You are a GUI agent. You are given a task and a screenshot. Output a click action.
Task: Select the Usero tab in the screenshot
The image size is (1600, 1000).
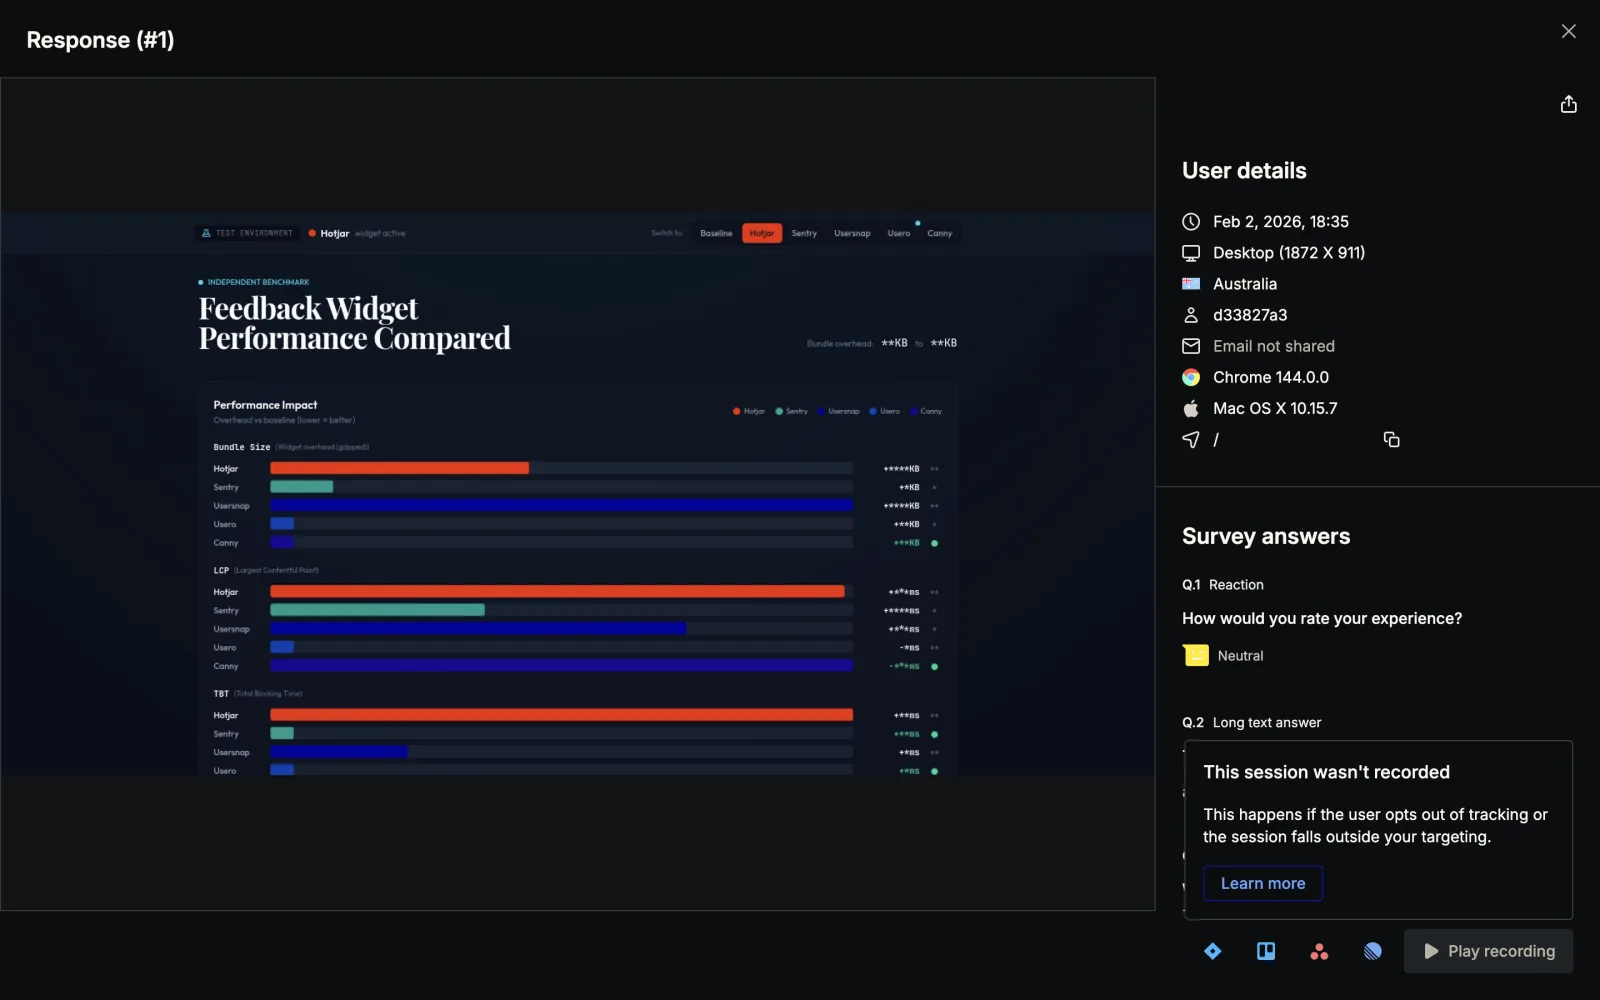899,233
